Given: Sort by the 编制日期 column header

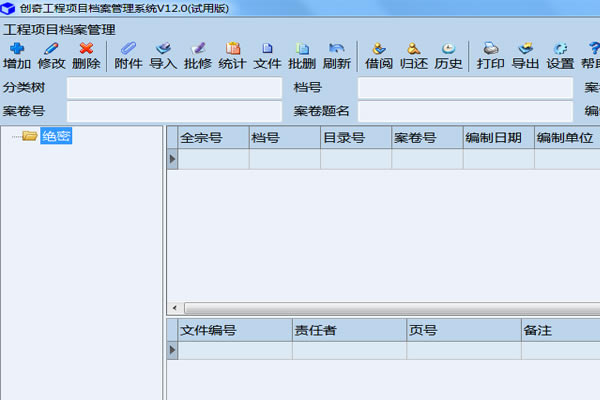Looking at the screenshot, I should 498,138.
